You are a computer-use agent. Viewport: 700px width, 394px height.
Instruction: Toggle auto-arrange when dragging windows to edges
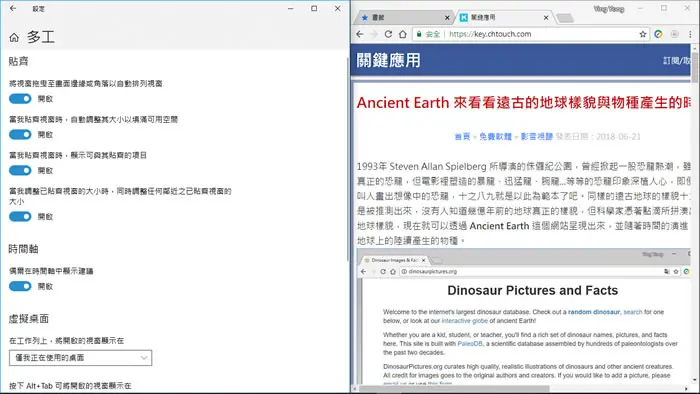[20, 99]
